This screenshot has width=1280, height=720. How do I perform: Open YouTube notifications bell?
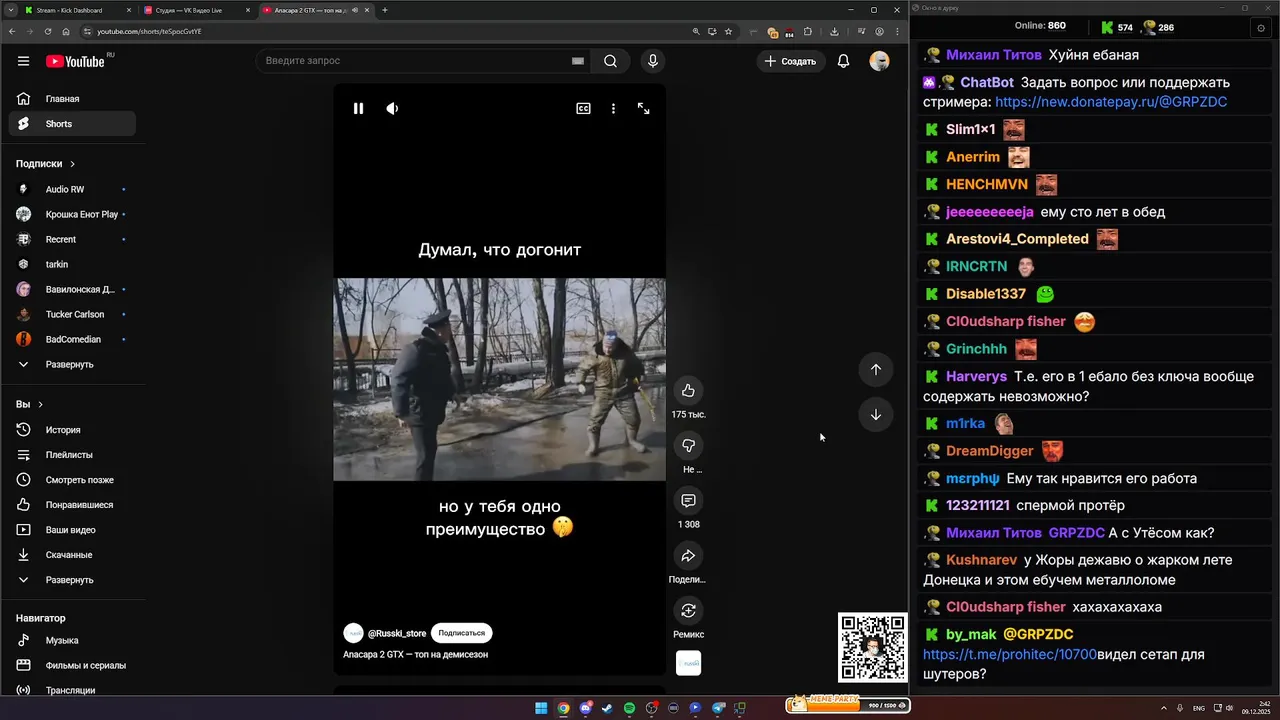pos(843,61)
